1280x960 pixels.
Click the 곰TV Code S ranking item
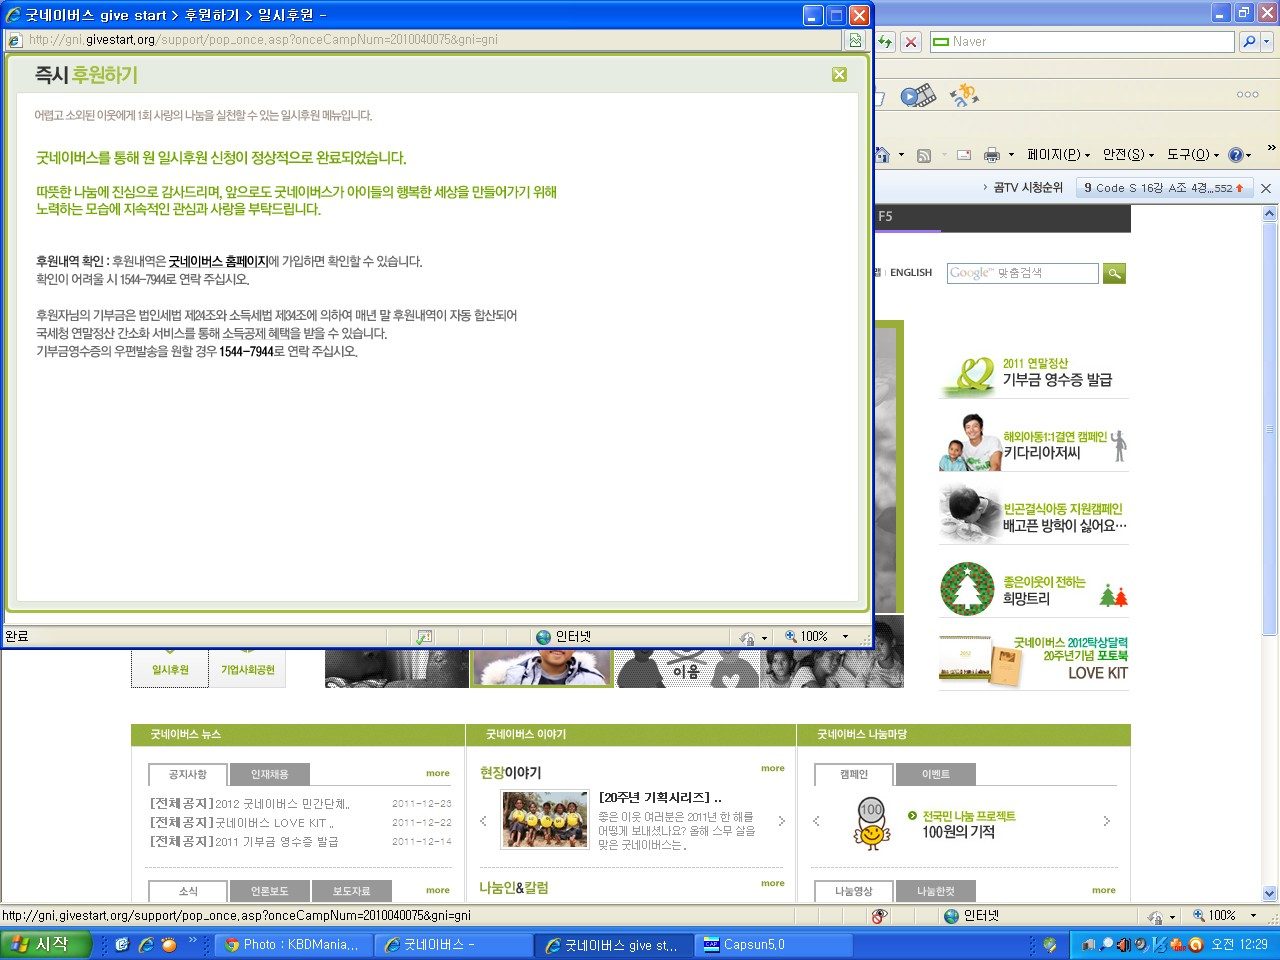coord(1164,188)
